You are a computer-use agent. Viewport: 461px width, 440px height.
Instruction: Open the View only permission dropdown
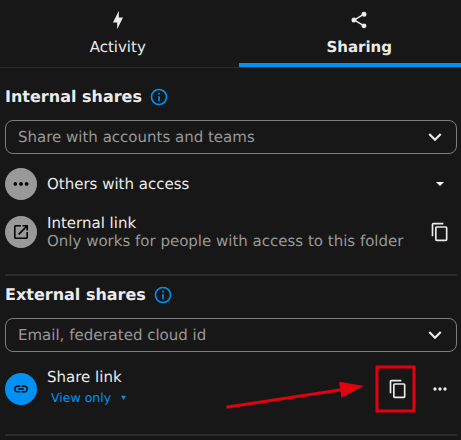click(x=88, y=398)
